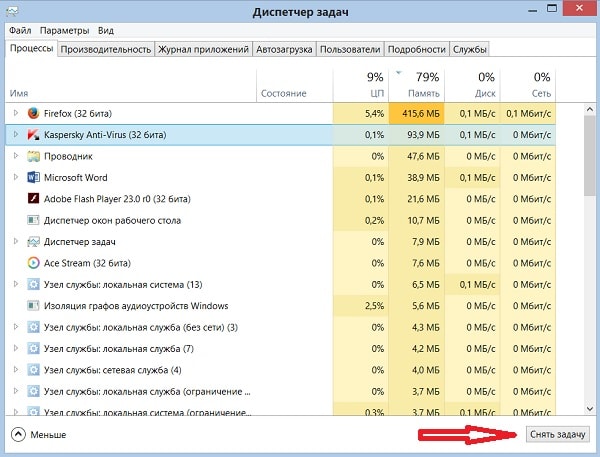Switch to the Производительность tab
Image resolution: width=600 pixels, height=457 pixels.
point(106,49)
